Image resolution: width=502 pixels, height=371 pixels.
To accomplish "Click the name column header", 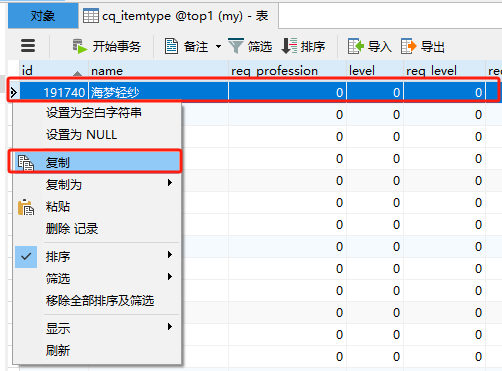I will tap(158, 70).
